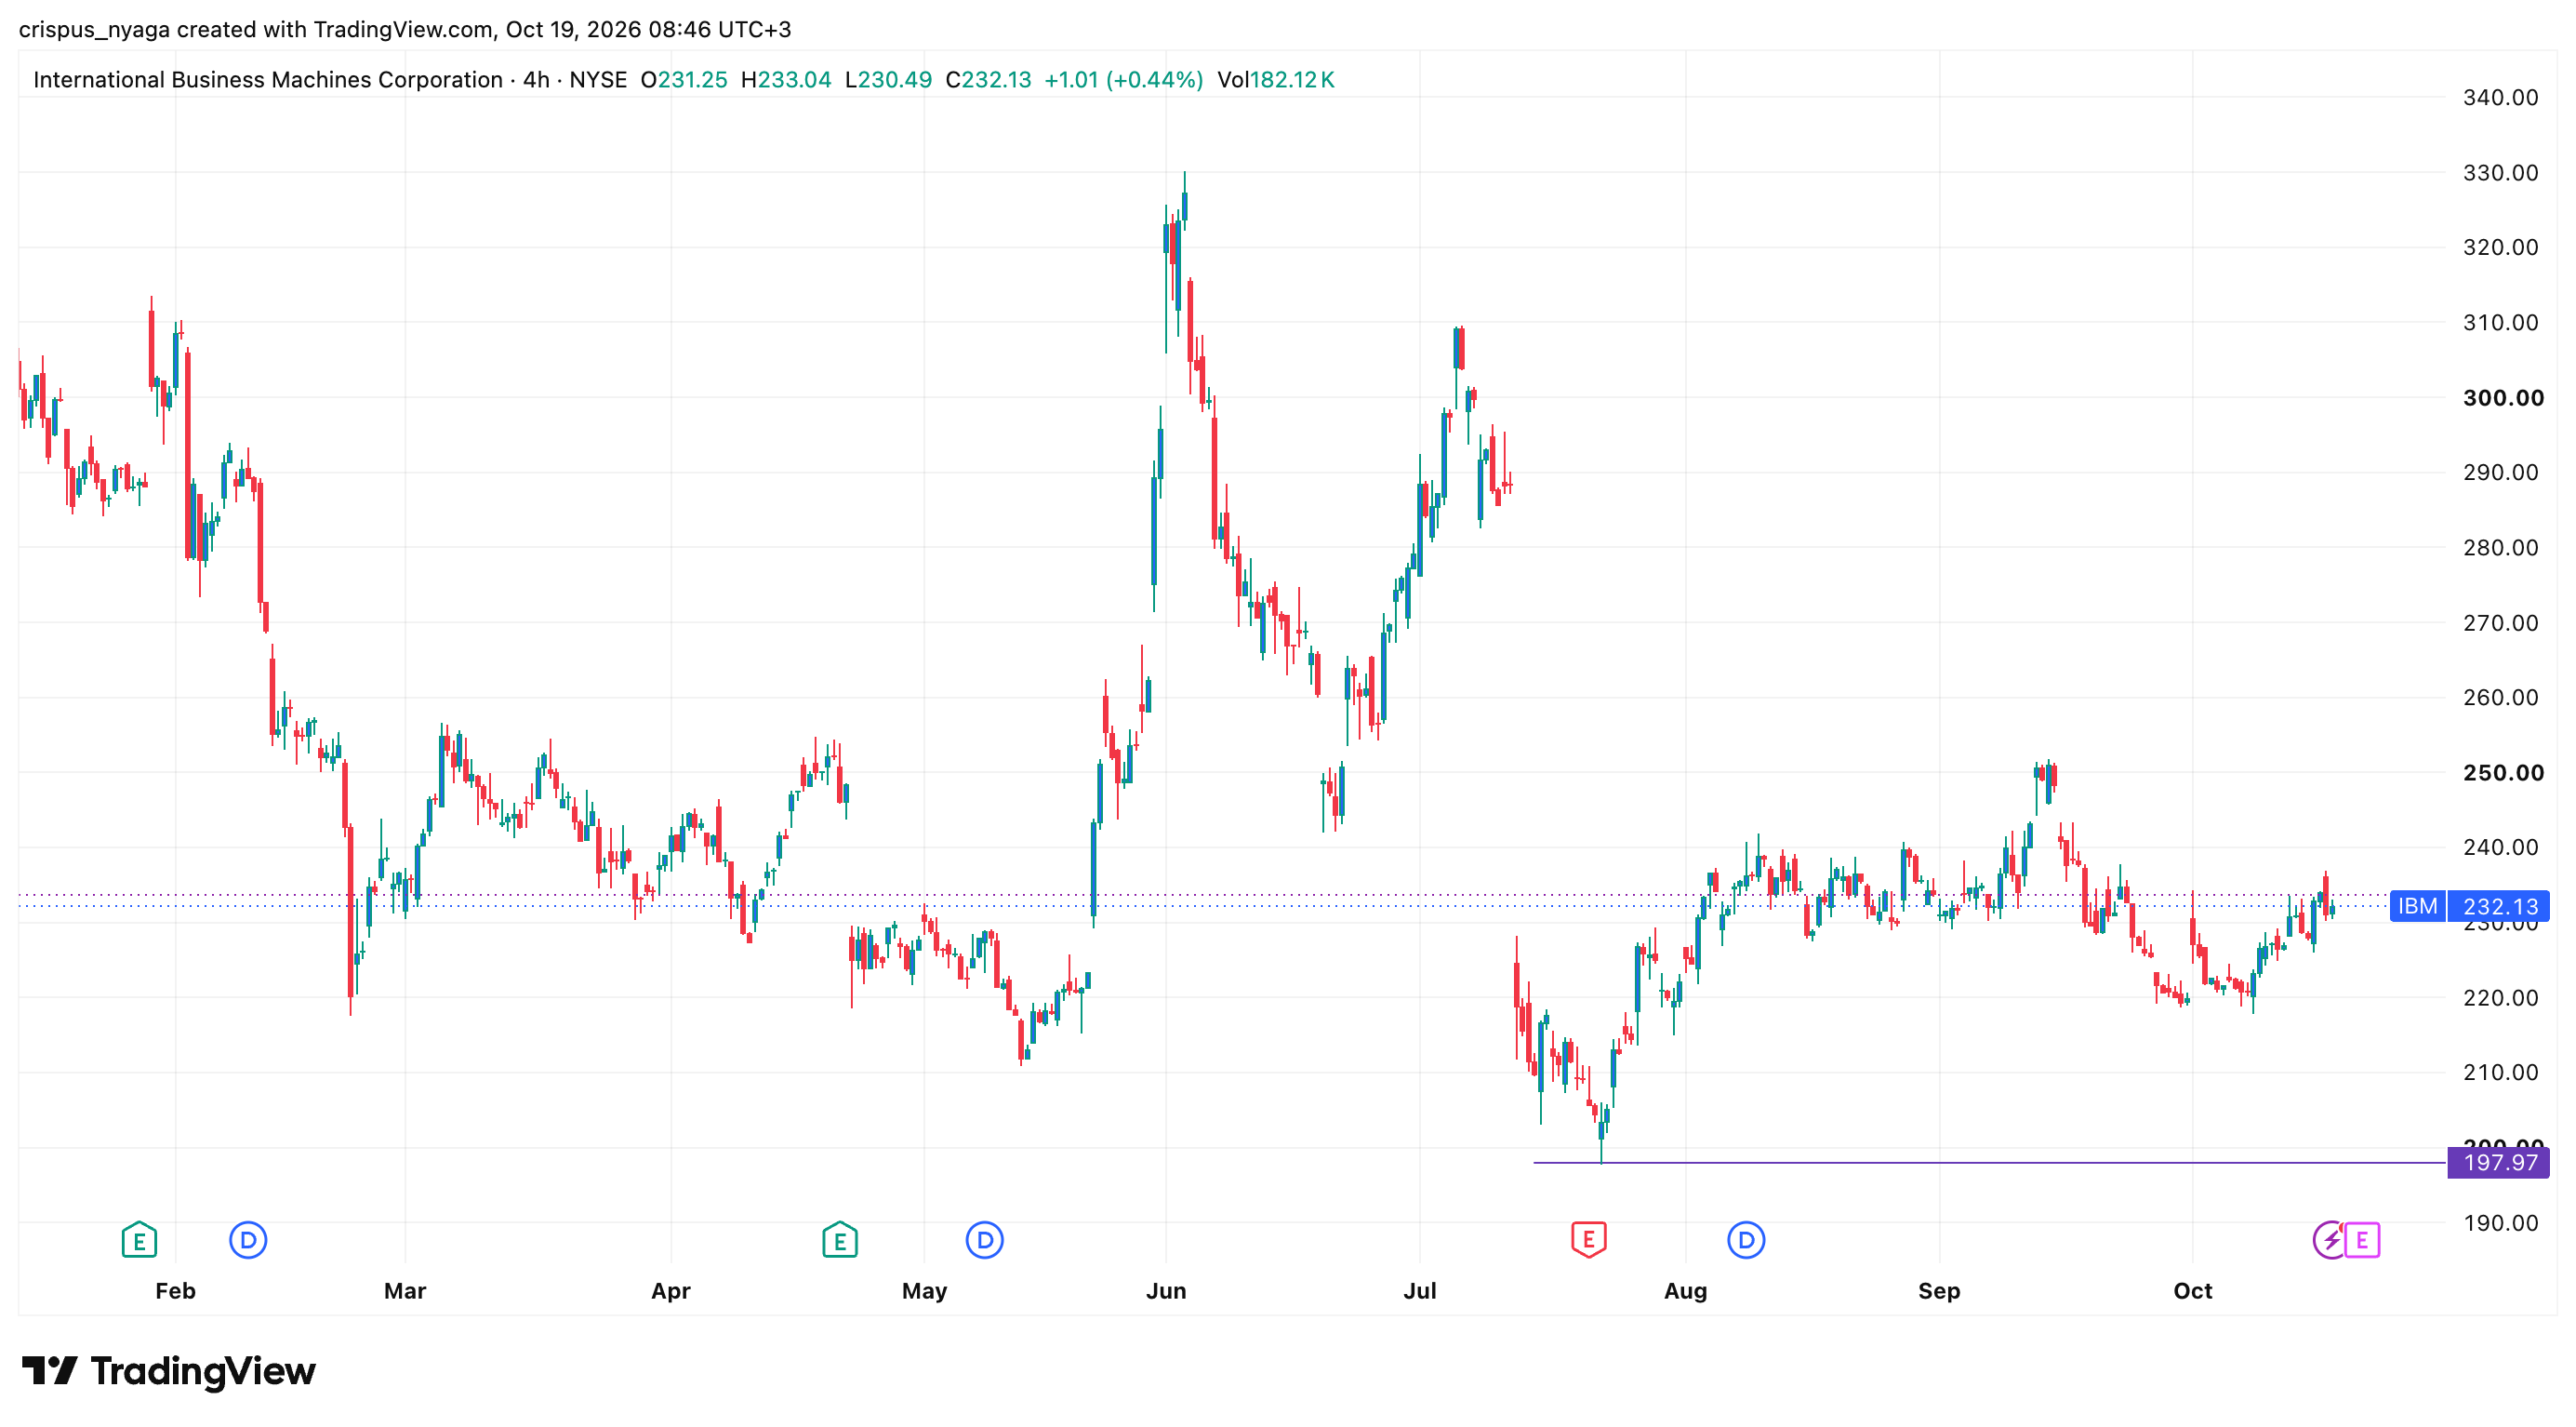Open the green earnings E marker in late April
Image resolution: width=2576 pixels, height=1427 pixels.
point(840,1240)
